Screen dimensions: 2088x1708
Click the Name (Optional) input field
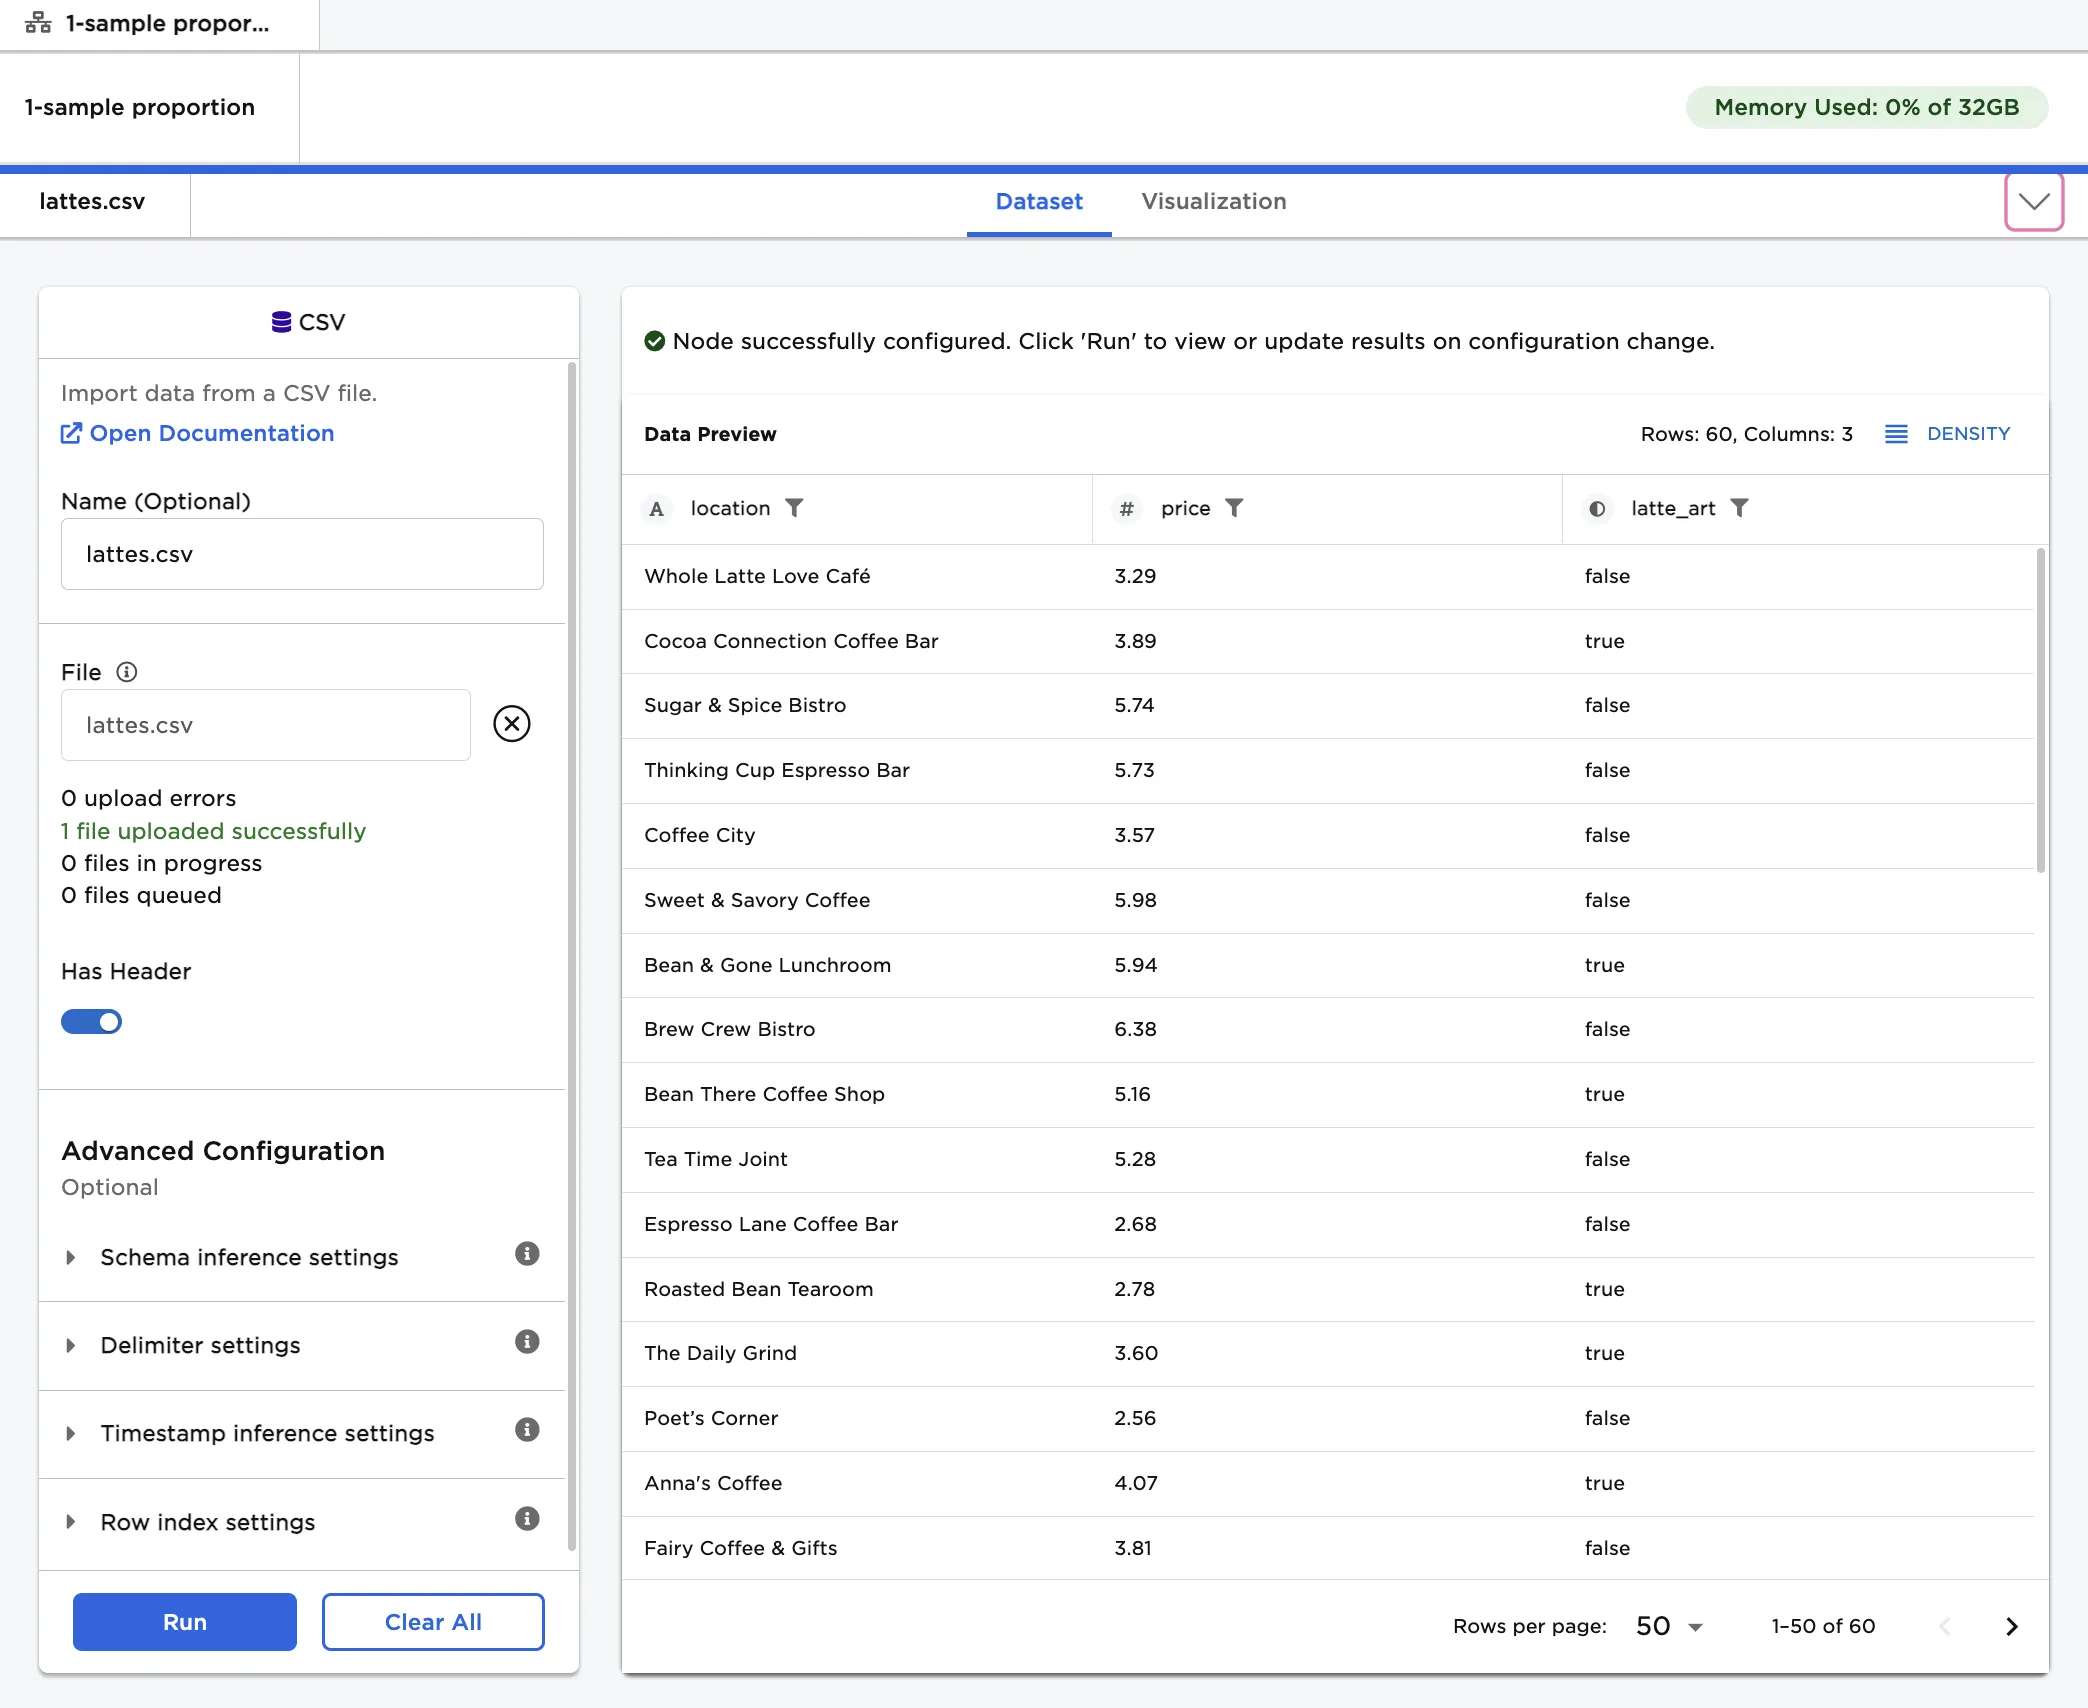tap(302, 554)
